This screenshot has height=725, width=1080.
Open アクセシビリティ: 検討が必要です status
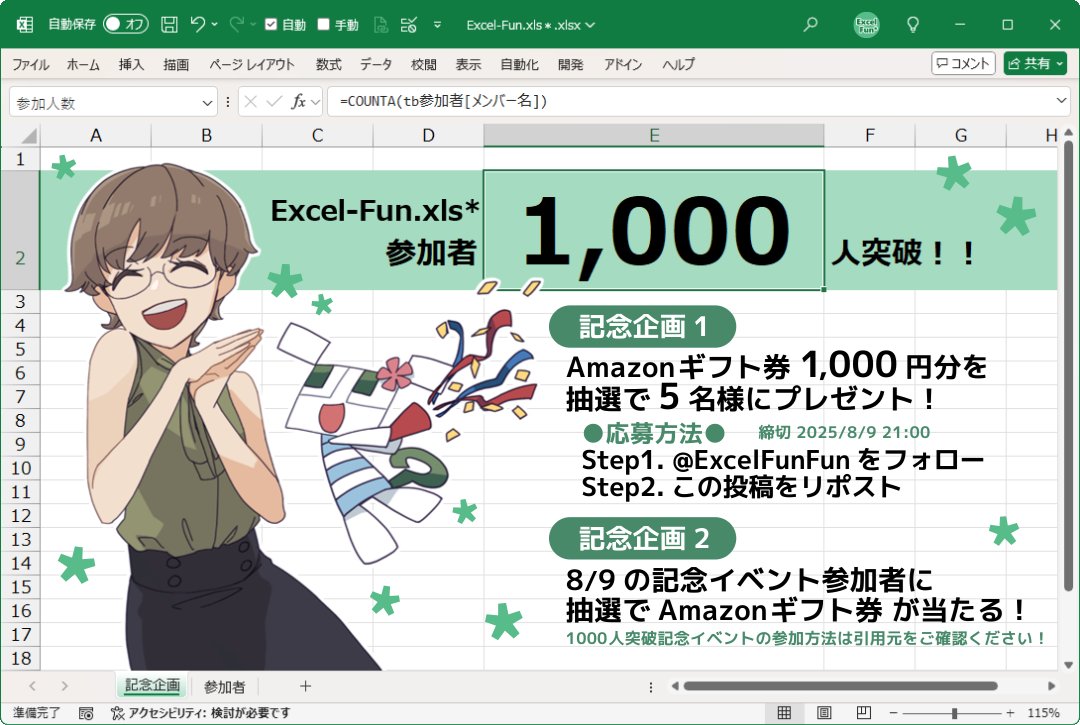pyautogui.click(x=201, y=713)
